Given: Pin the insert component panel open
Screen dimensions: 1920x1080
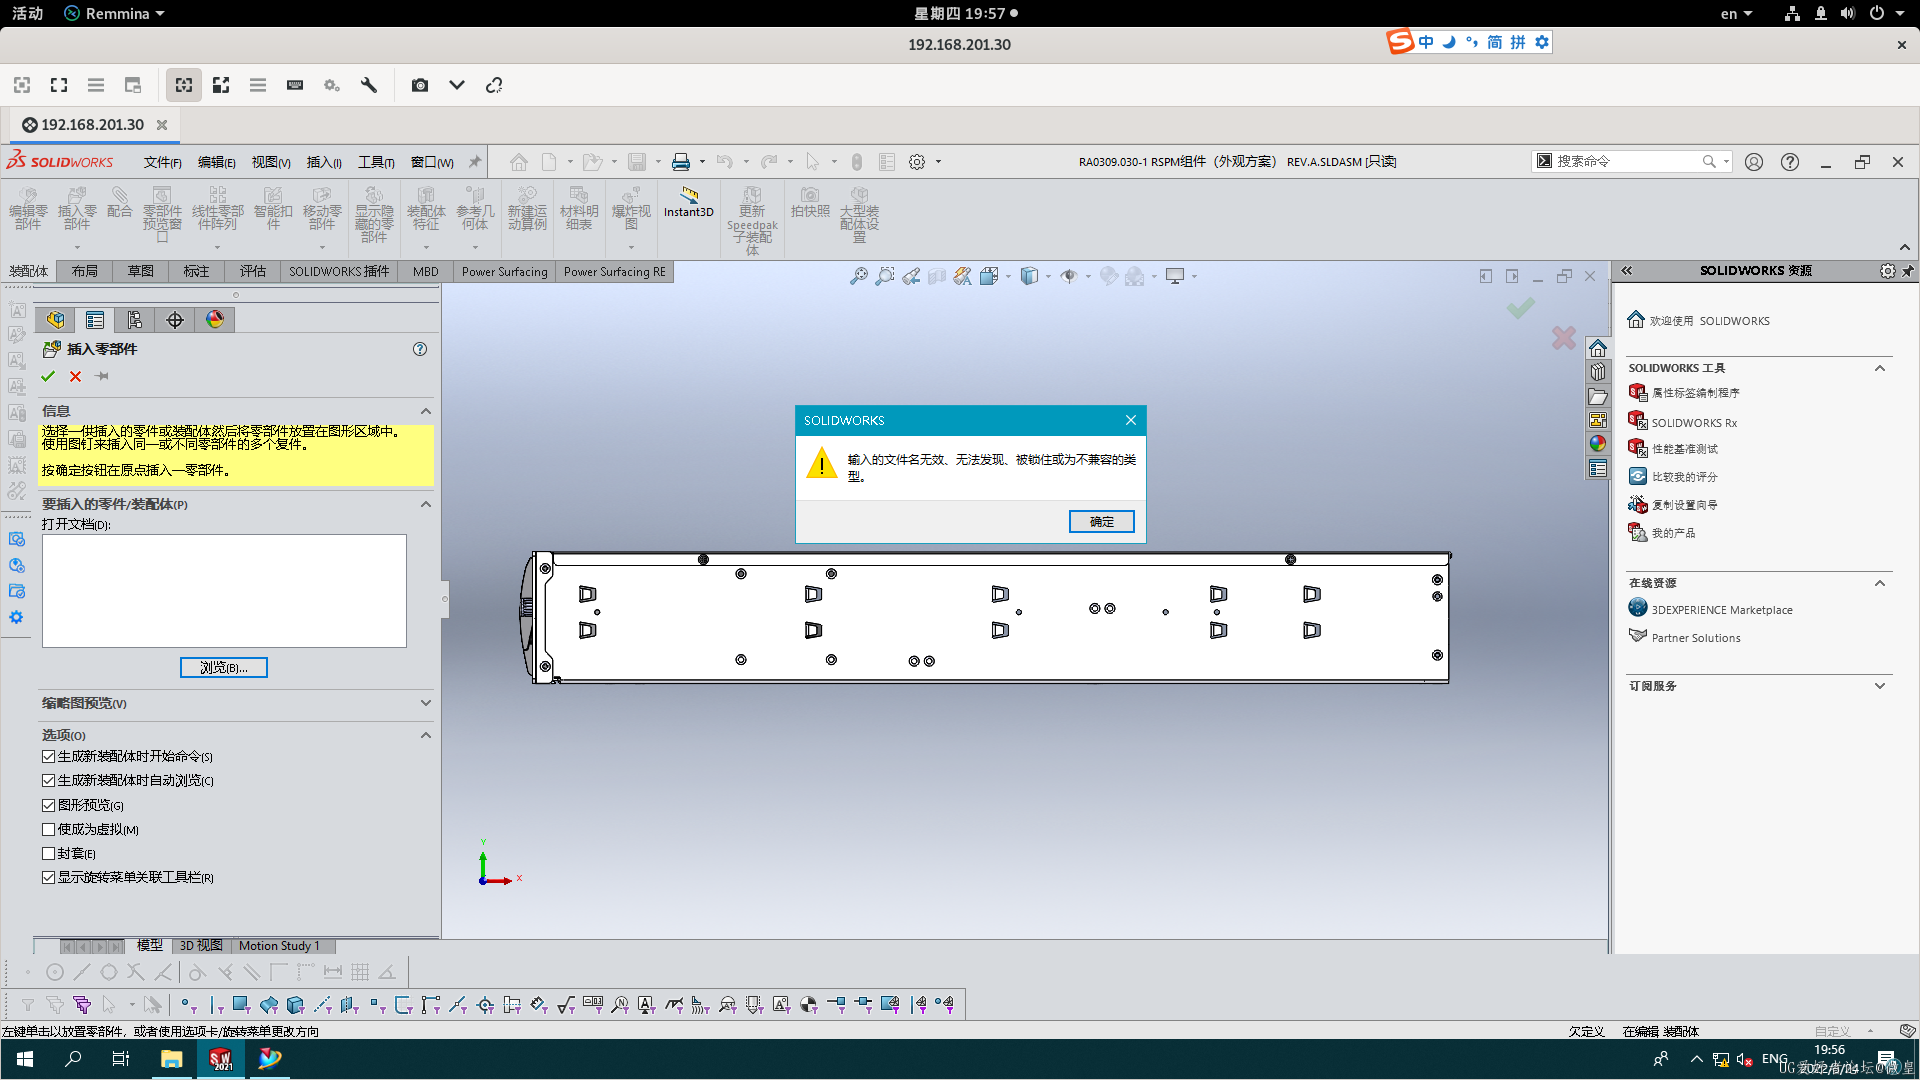Looking at the screenshot, I should 102,376.
